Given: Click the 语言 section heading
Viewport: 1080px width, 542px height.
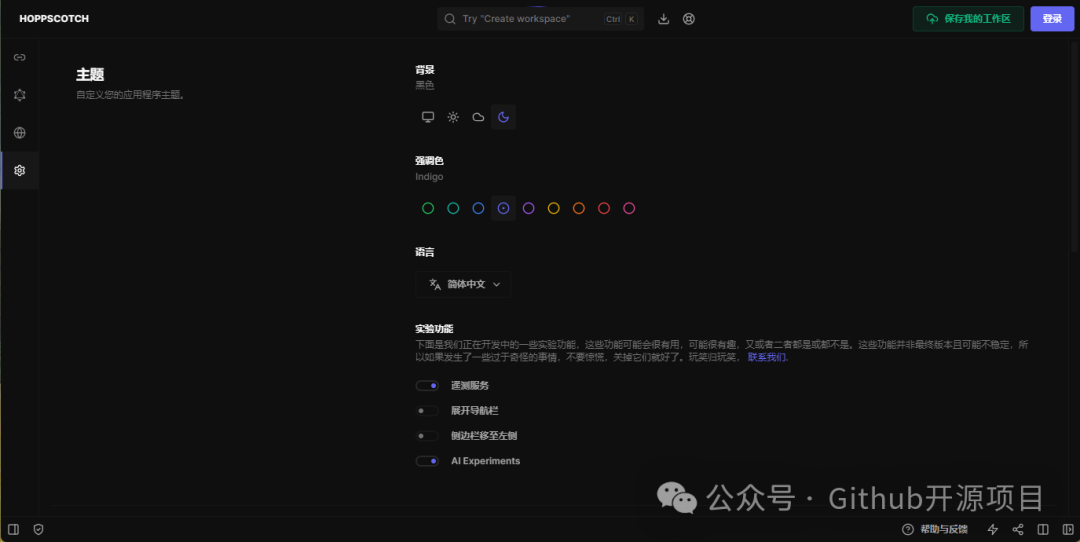Looking at the screenshot, I should (x=424, y=252).
